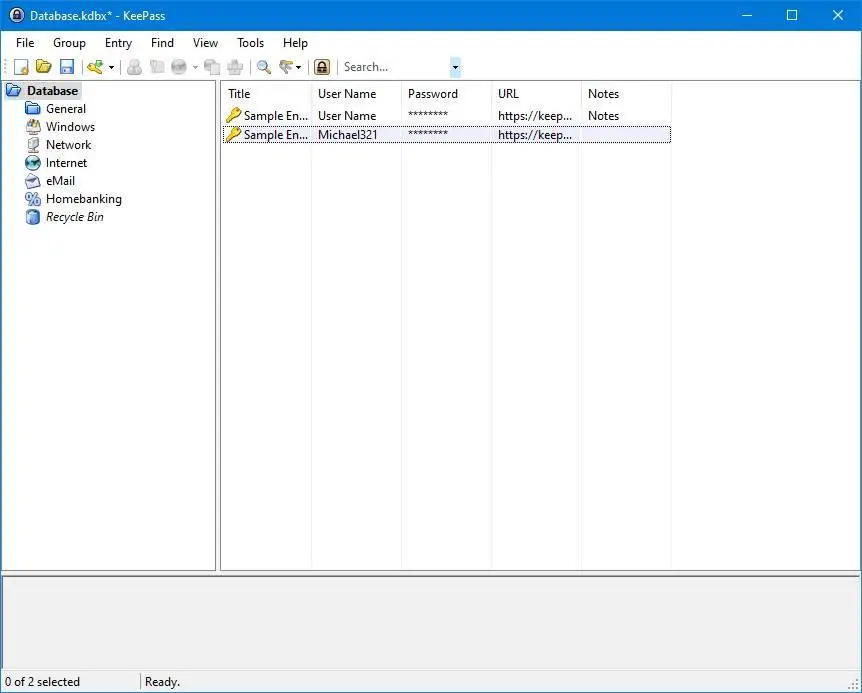Viewport: 862px width, 693px height.
Task: Open the Show Entries dropdown arrow
Action: tap(299, 68)
